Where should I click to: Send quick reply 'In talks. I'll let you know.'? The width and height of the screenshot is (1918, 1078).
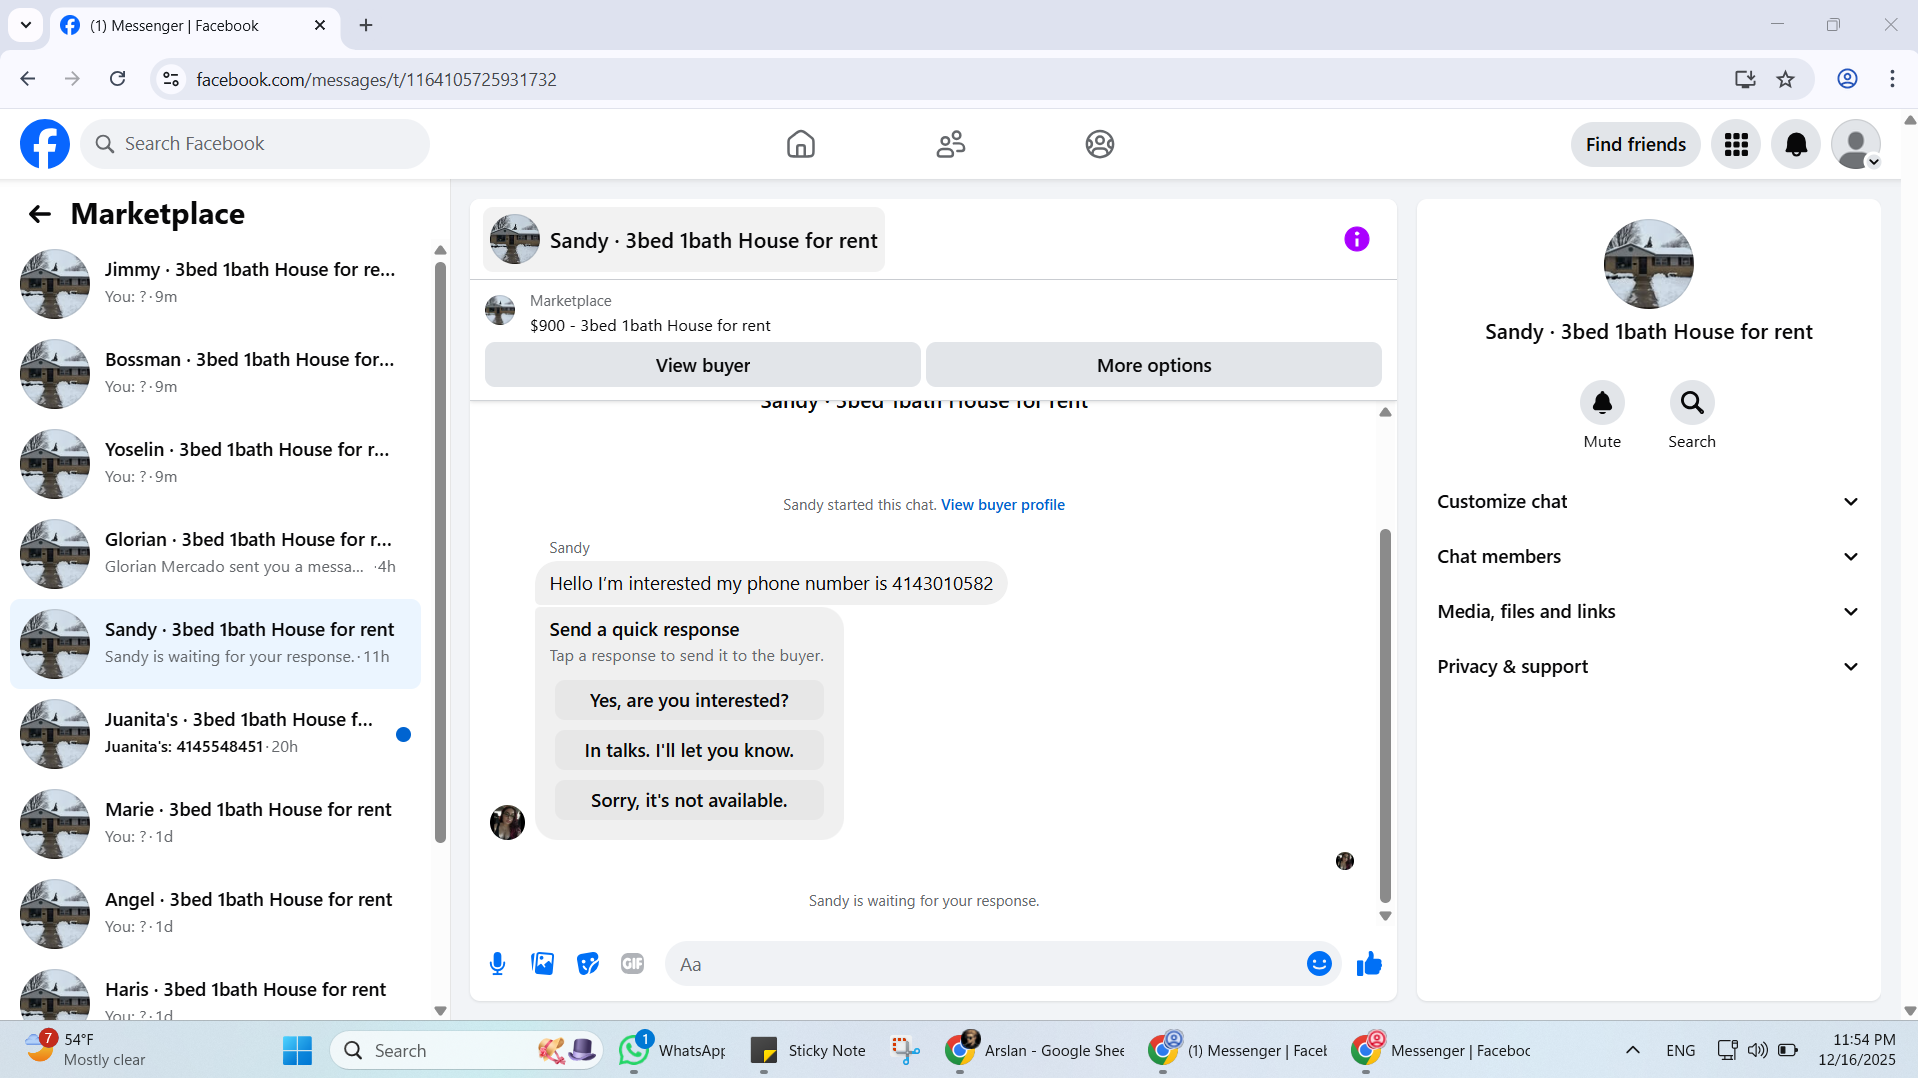pos(689,751)
